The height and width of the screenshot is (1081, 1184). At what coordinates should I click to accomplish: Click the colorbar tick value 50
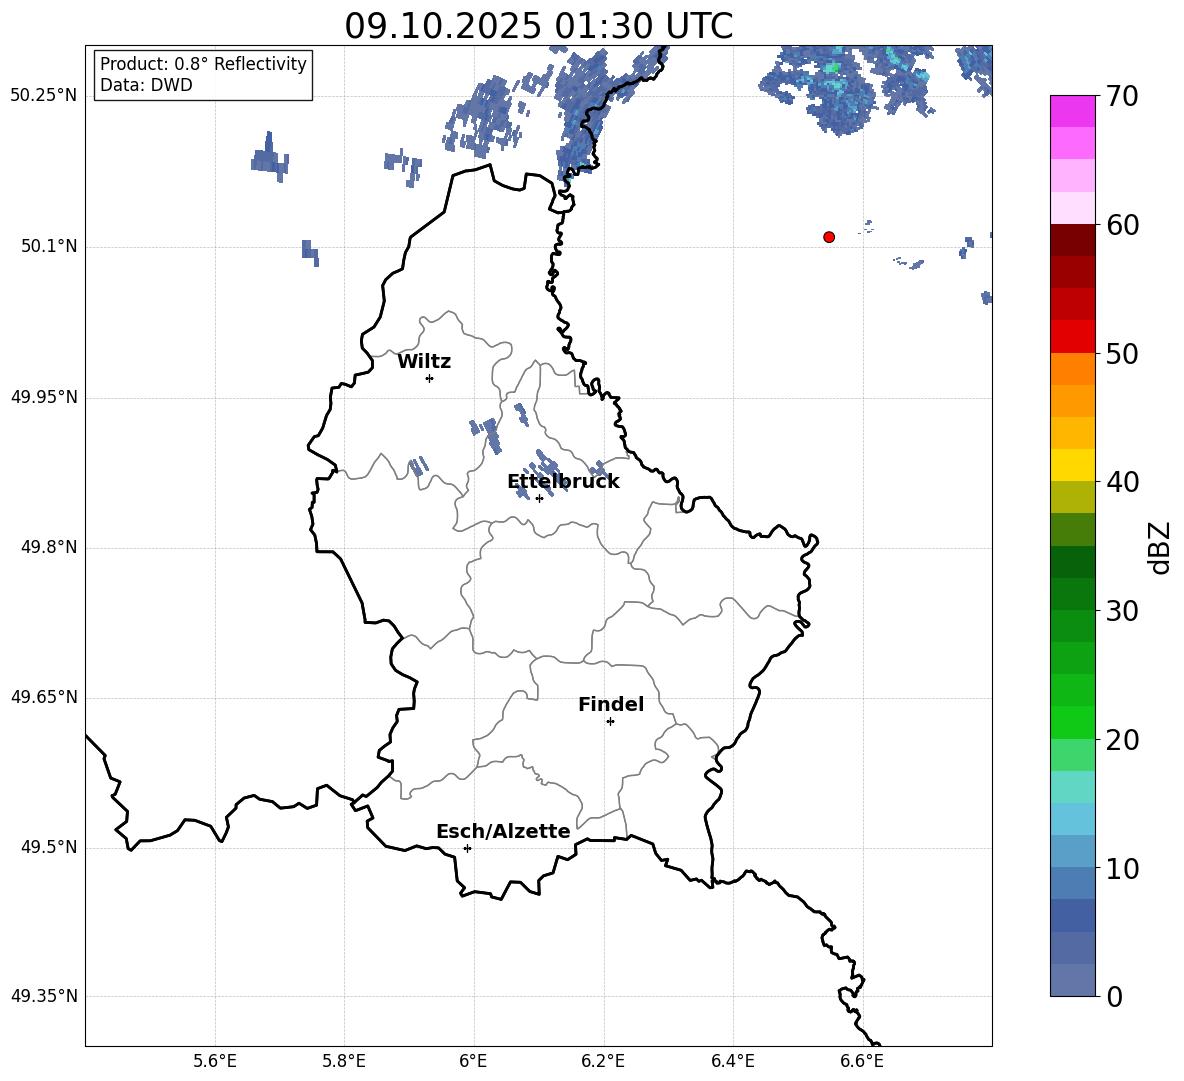tap(1122, 353)
